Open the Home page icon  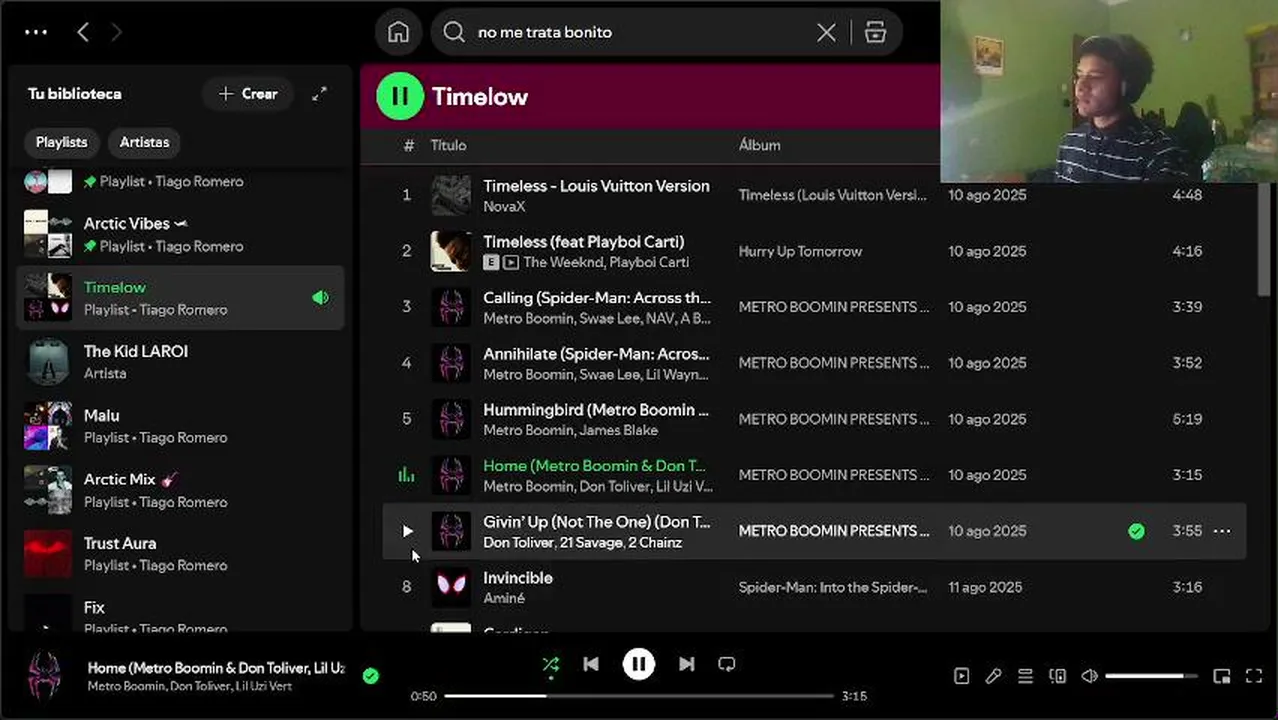pos(398,32)
